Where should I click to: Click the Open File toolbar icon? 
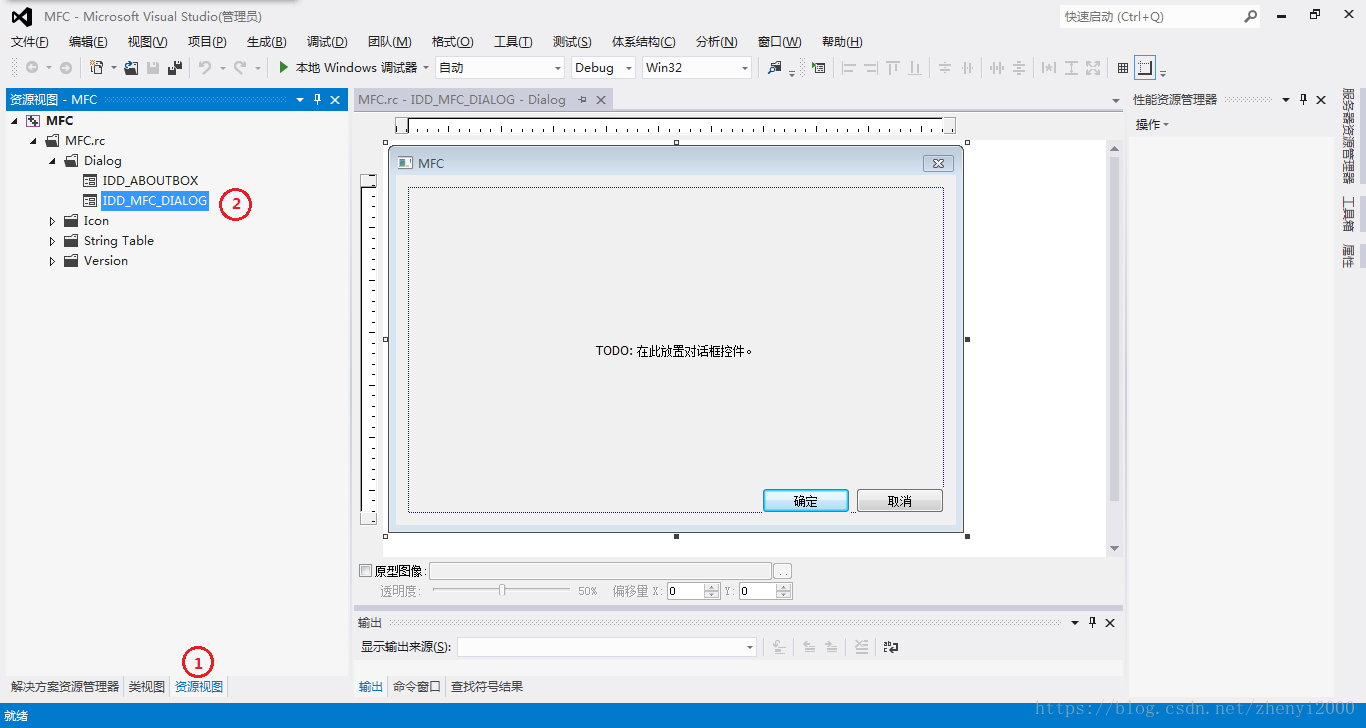(x=131, y=68)
